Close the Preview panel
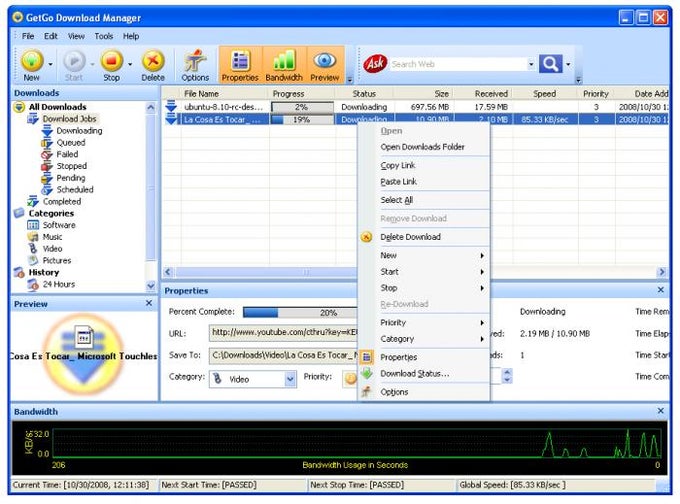This screenshot has height=504, width=680. pyautogui.click(x=149, y=303)
